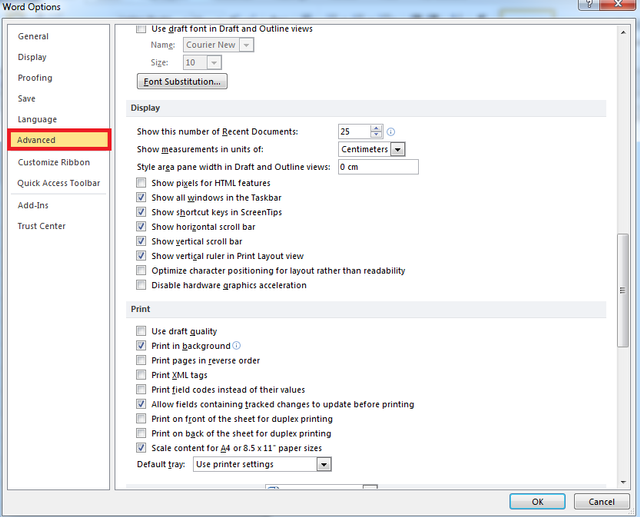
Task: Click the info icon beside Recent Documents
Action: [x=391, y=131]
